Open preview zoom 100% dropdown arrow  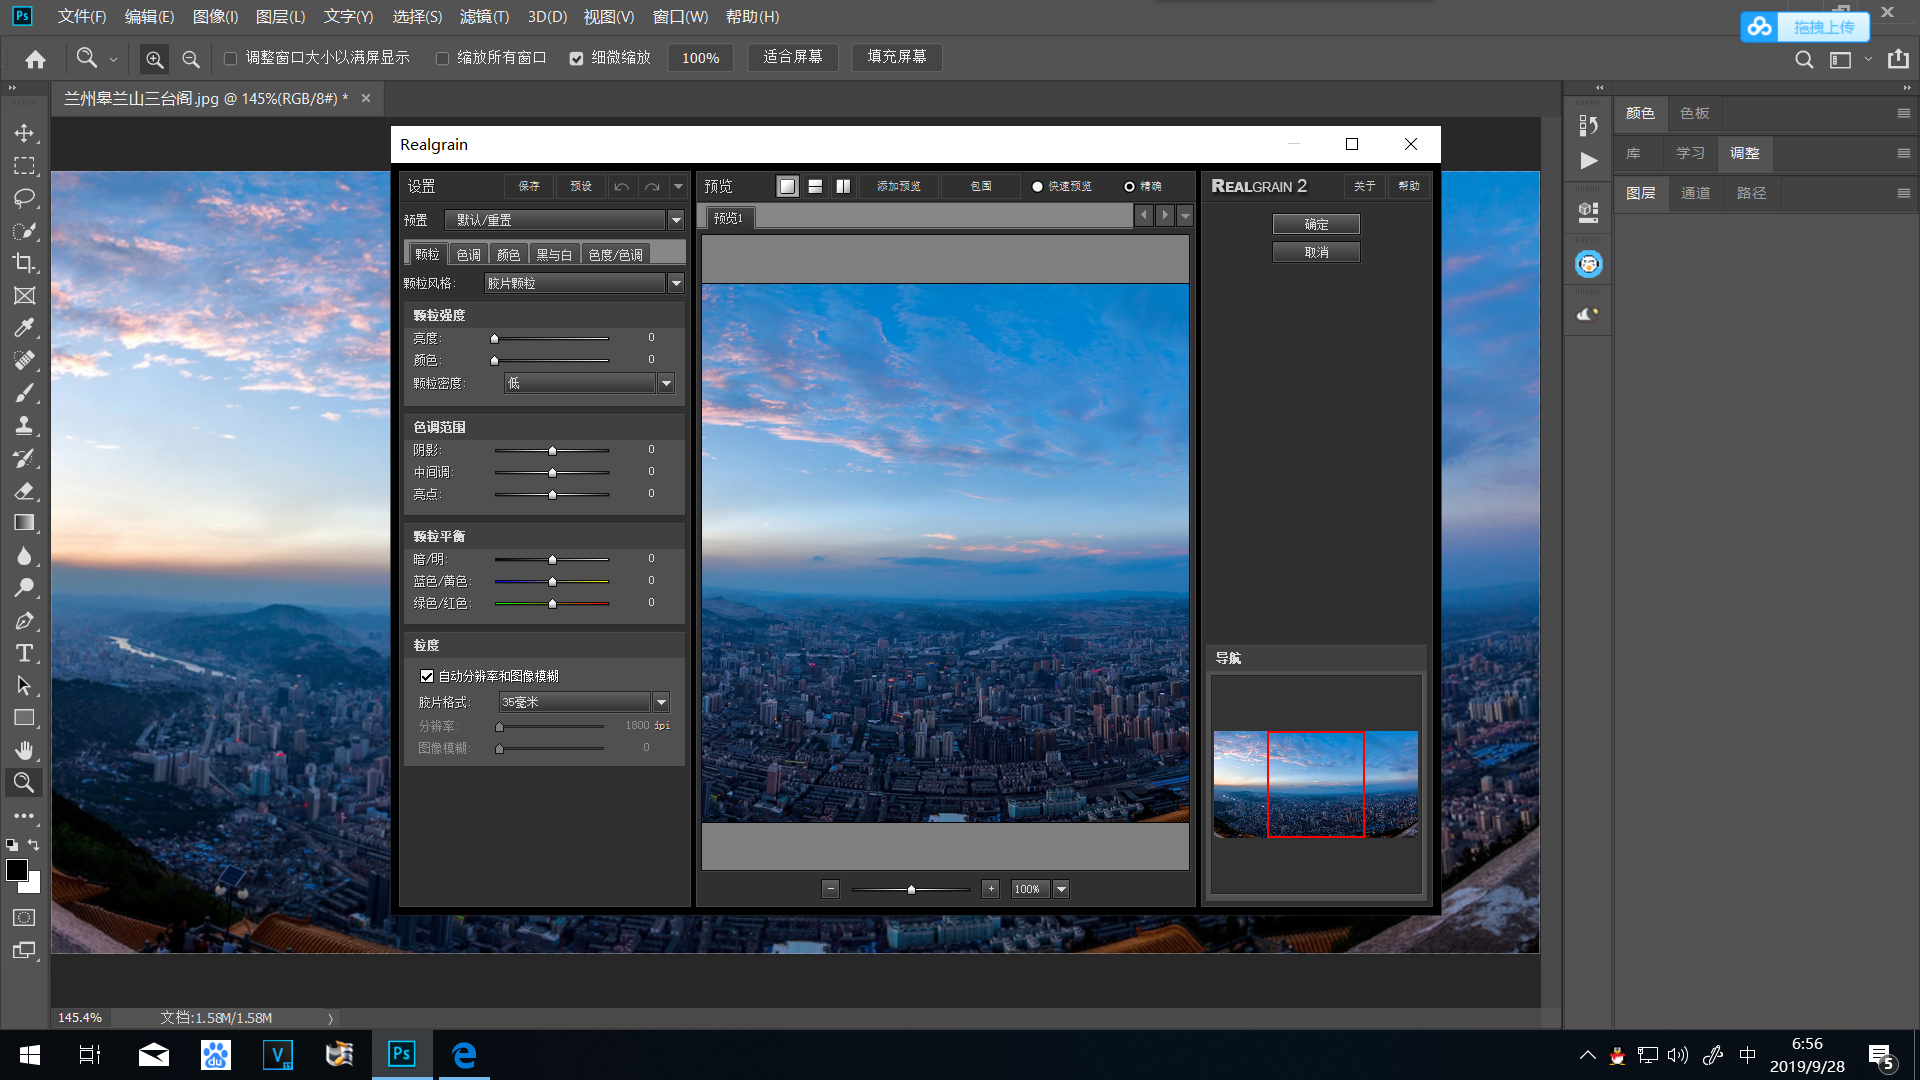(1061, 889)
